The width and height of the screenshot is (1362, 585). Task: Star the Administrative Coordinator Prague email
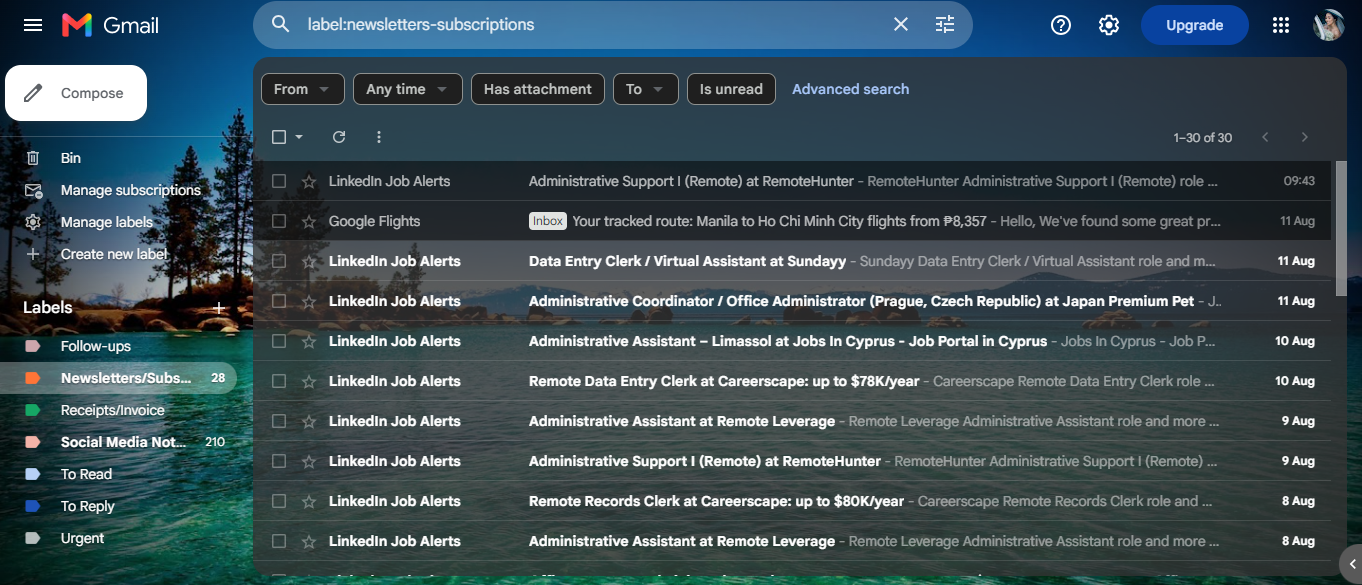coord(309,301)
